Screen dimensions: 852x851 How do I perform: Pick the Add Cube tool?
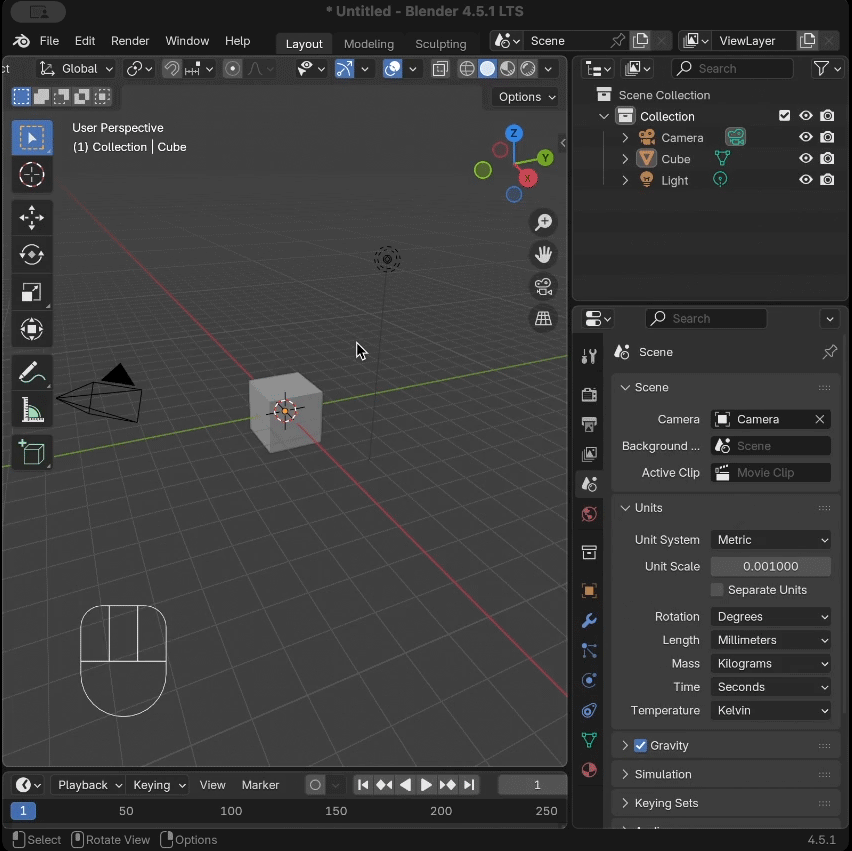coord(32,453)
